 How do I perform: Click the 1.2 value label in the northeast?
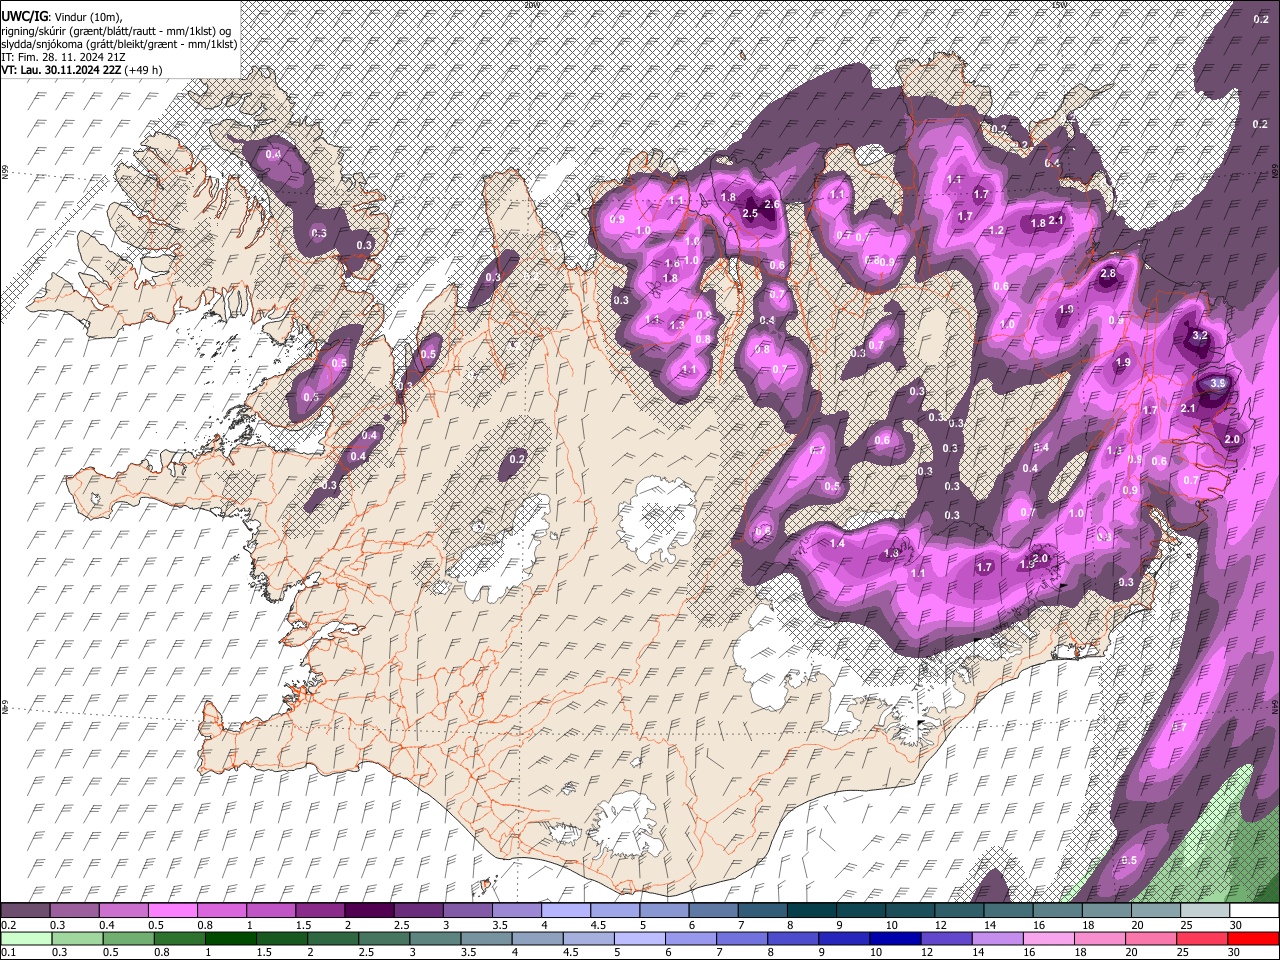click(x=996, y=231)
